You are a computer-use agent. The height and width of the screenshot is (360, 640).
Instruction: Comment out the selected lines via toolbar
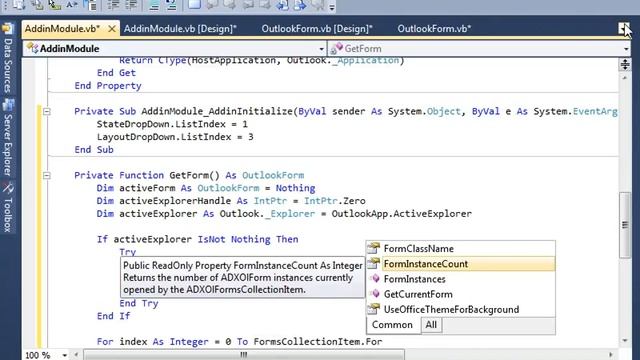[x=154, y=5]
